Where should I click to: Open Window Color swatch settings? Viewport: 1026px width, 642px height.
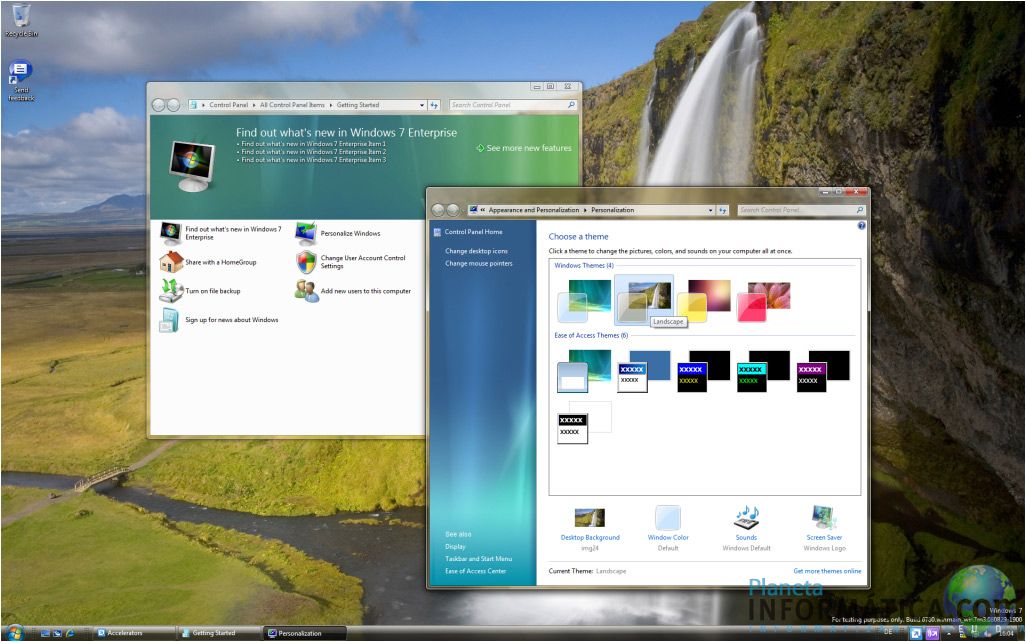668,518
